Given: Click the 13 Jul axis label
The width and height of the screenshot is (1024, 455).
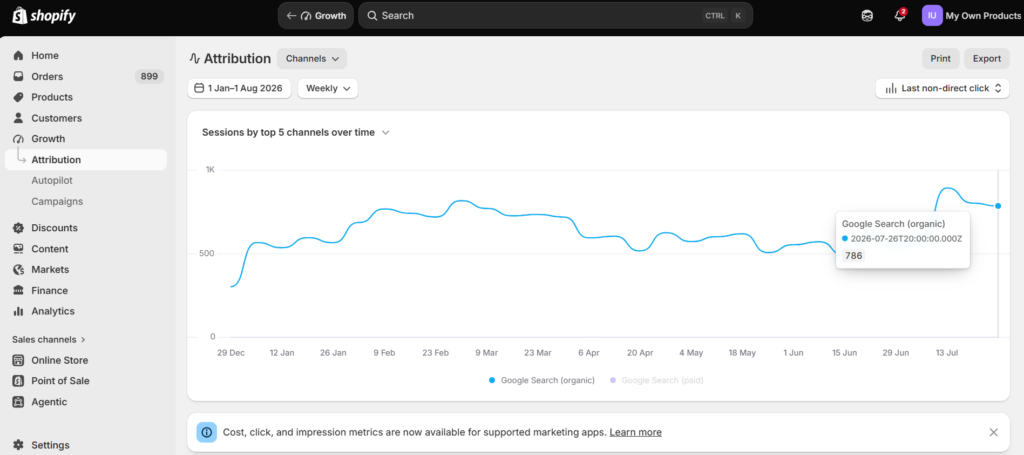Looking at the screenshot, I should (x=947, y=353).
